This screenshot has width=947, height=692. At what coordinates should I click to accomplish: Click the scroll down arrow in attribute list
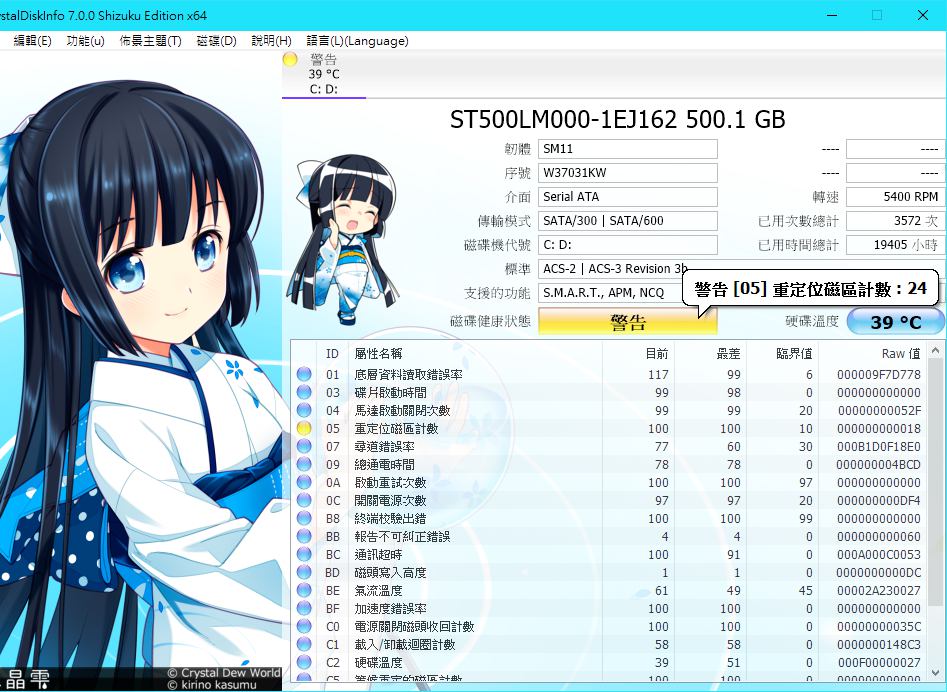point(936,672)
